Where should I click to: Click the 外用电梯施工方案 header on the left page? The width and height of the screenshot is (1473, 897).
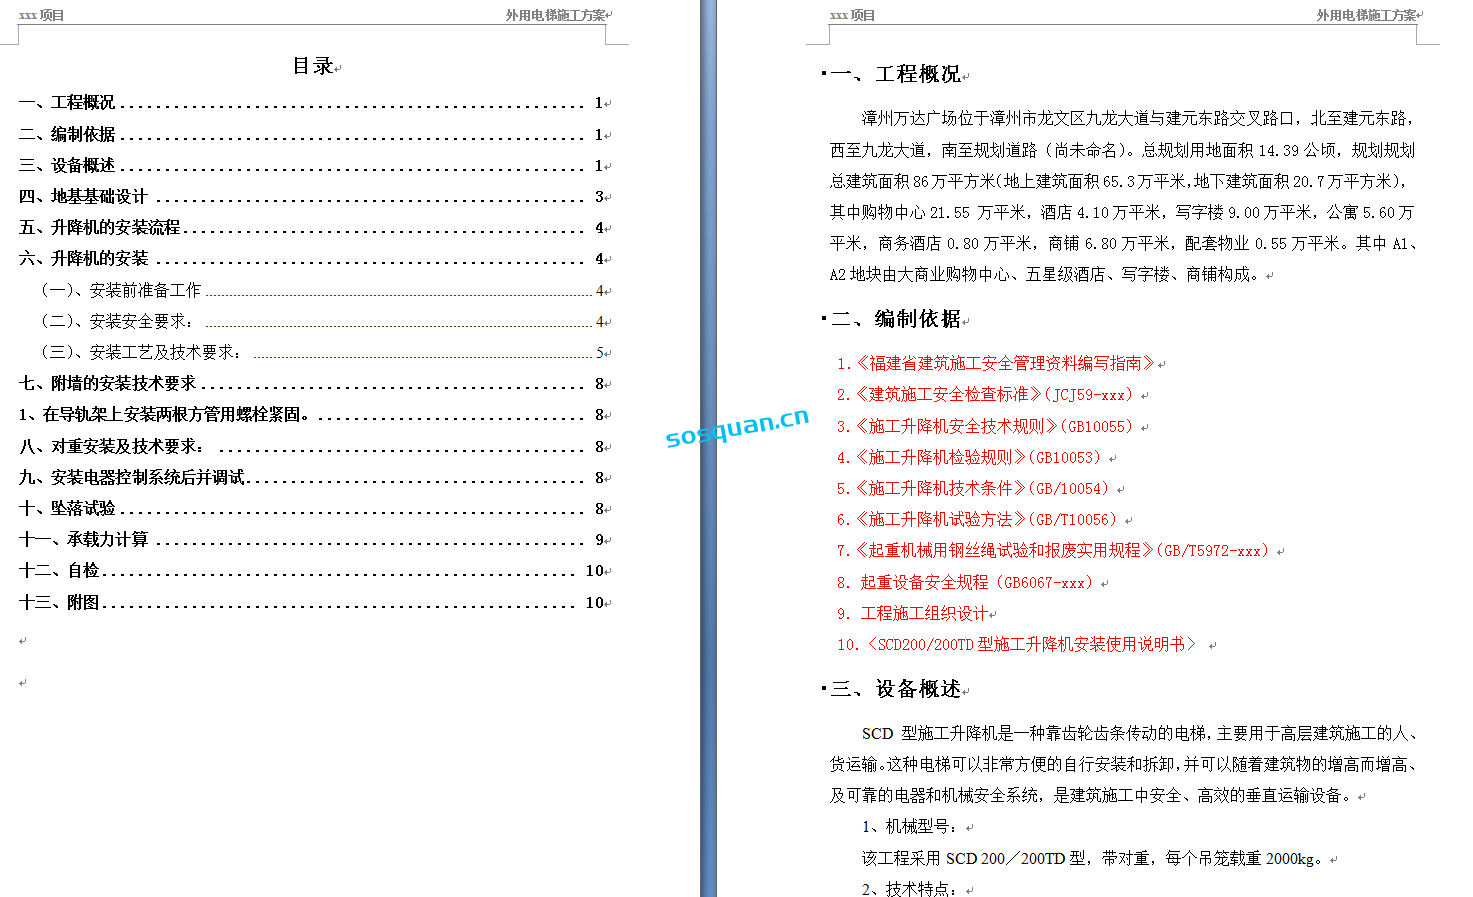coord(555,15)
